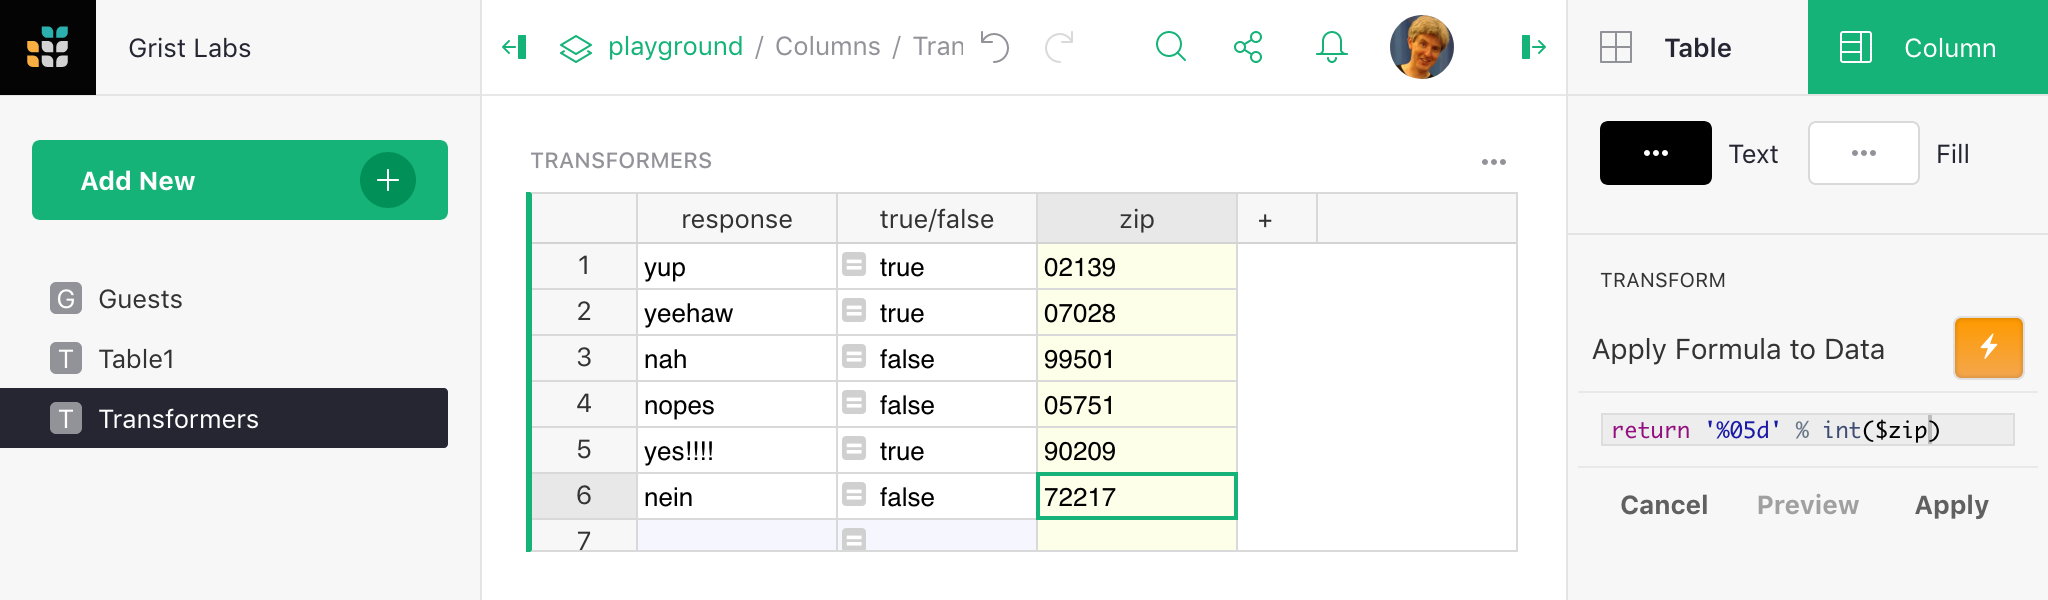Open the share document icon
Viewport: 2048px width, 600px height.
point(1248,47)
